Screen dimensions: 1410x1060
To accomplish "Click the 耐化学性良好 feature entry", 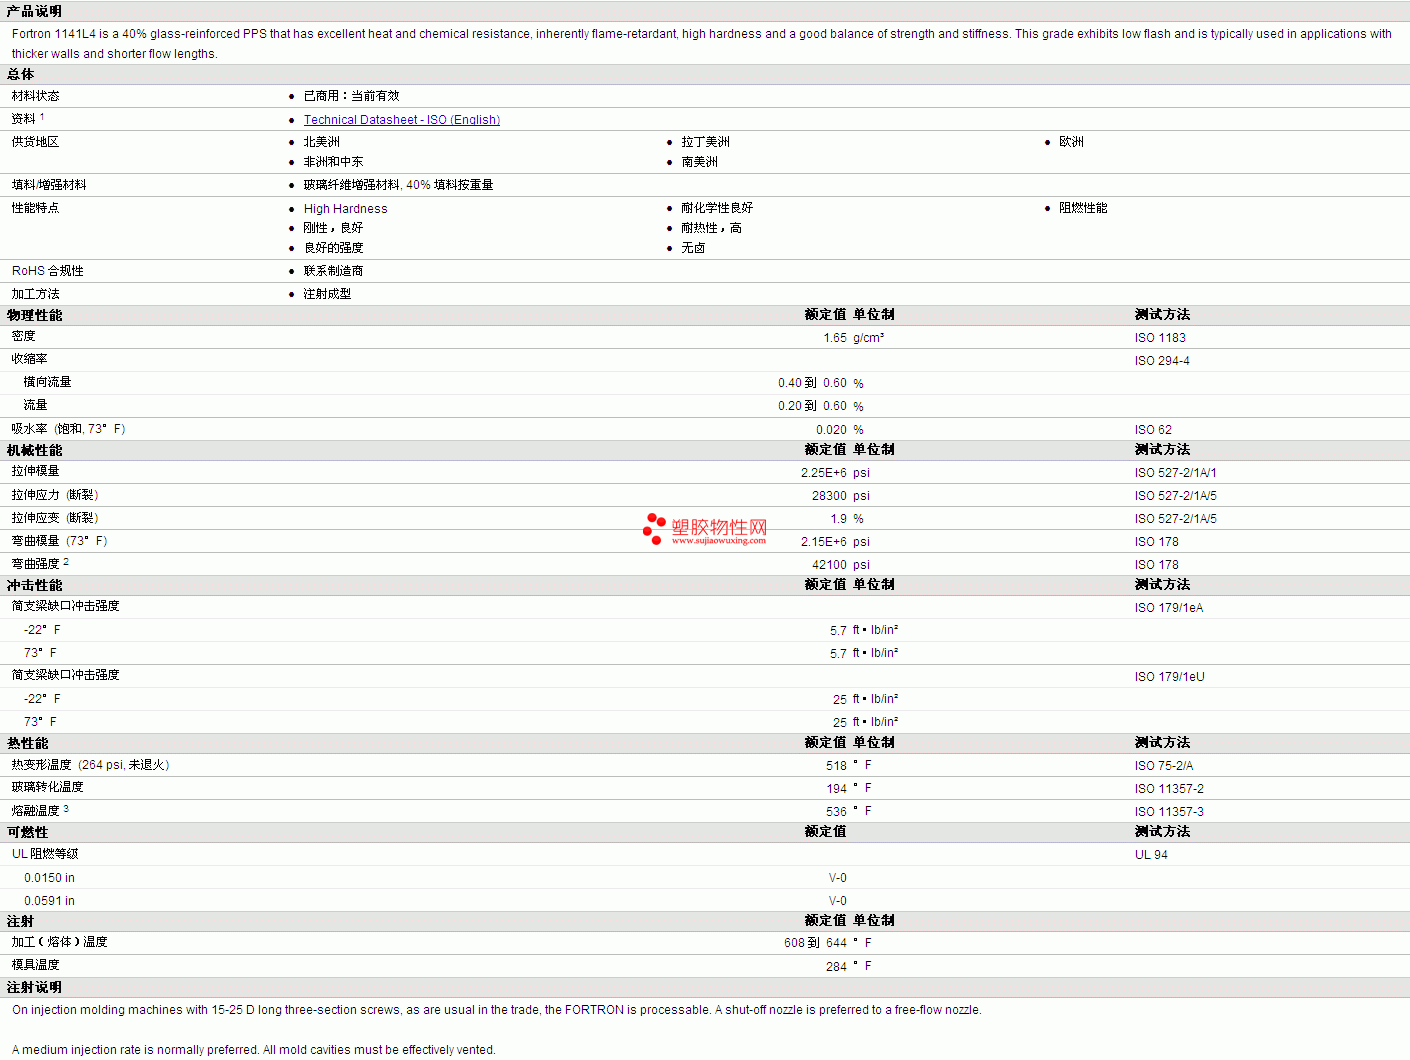I will [x=717, y=208].
